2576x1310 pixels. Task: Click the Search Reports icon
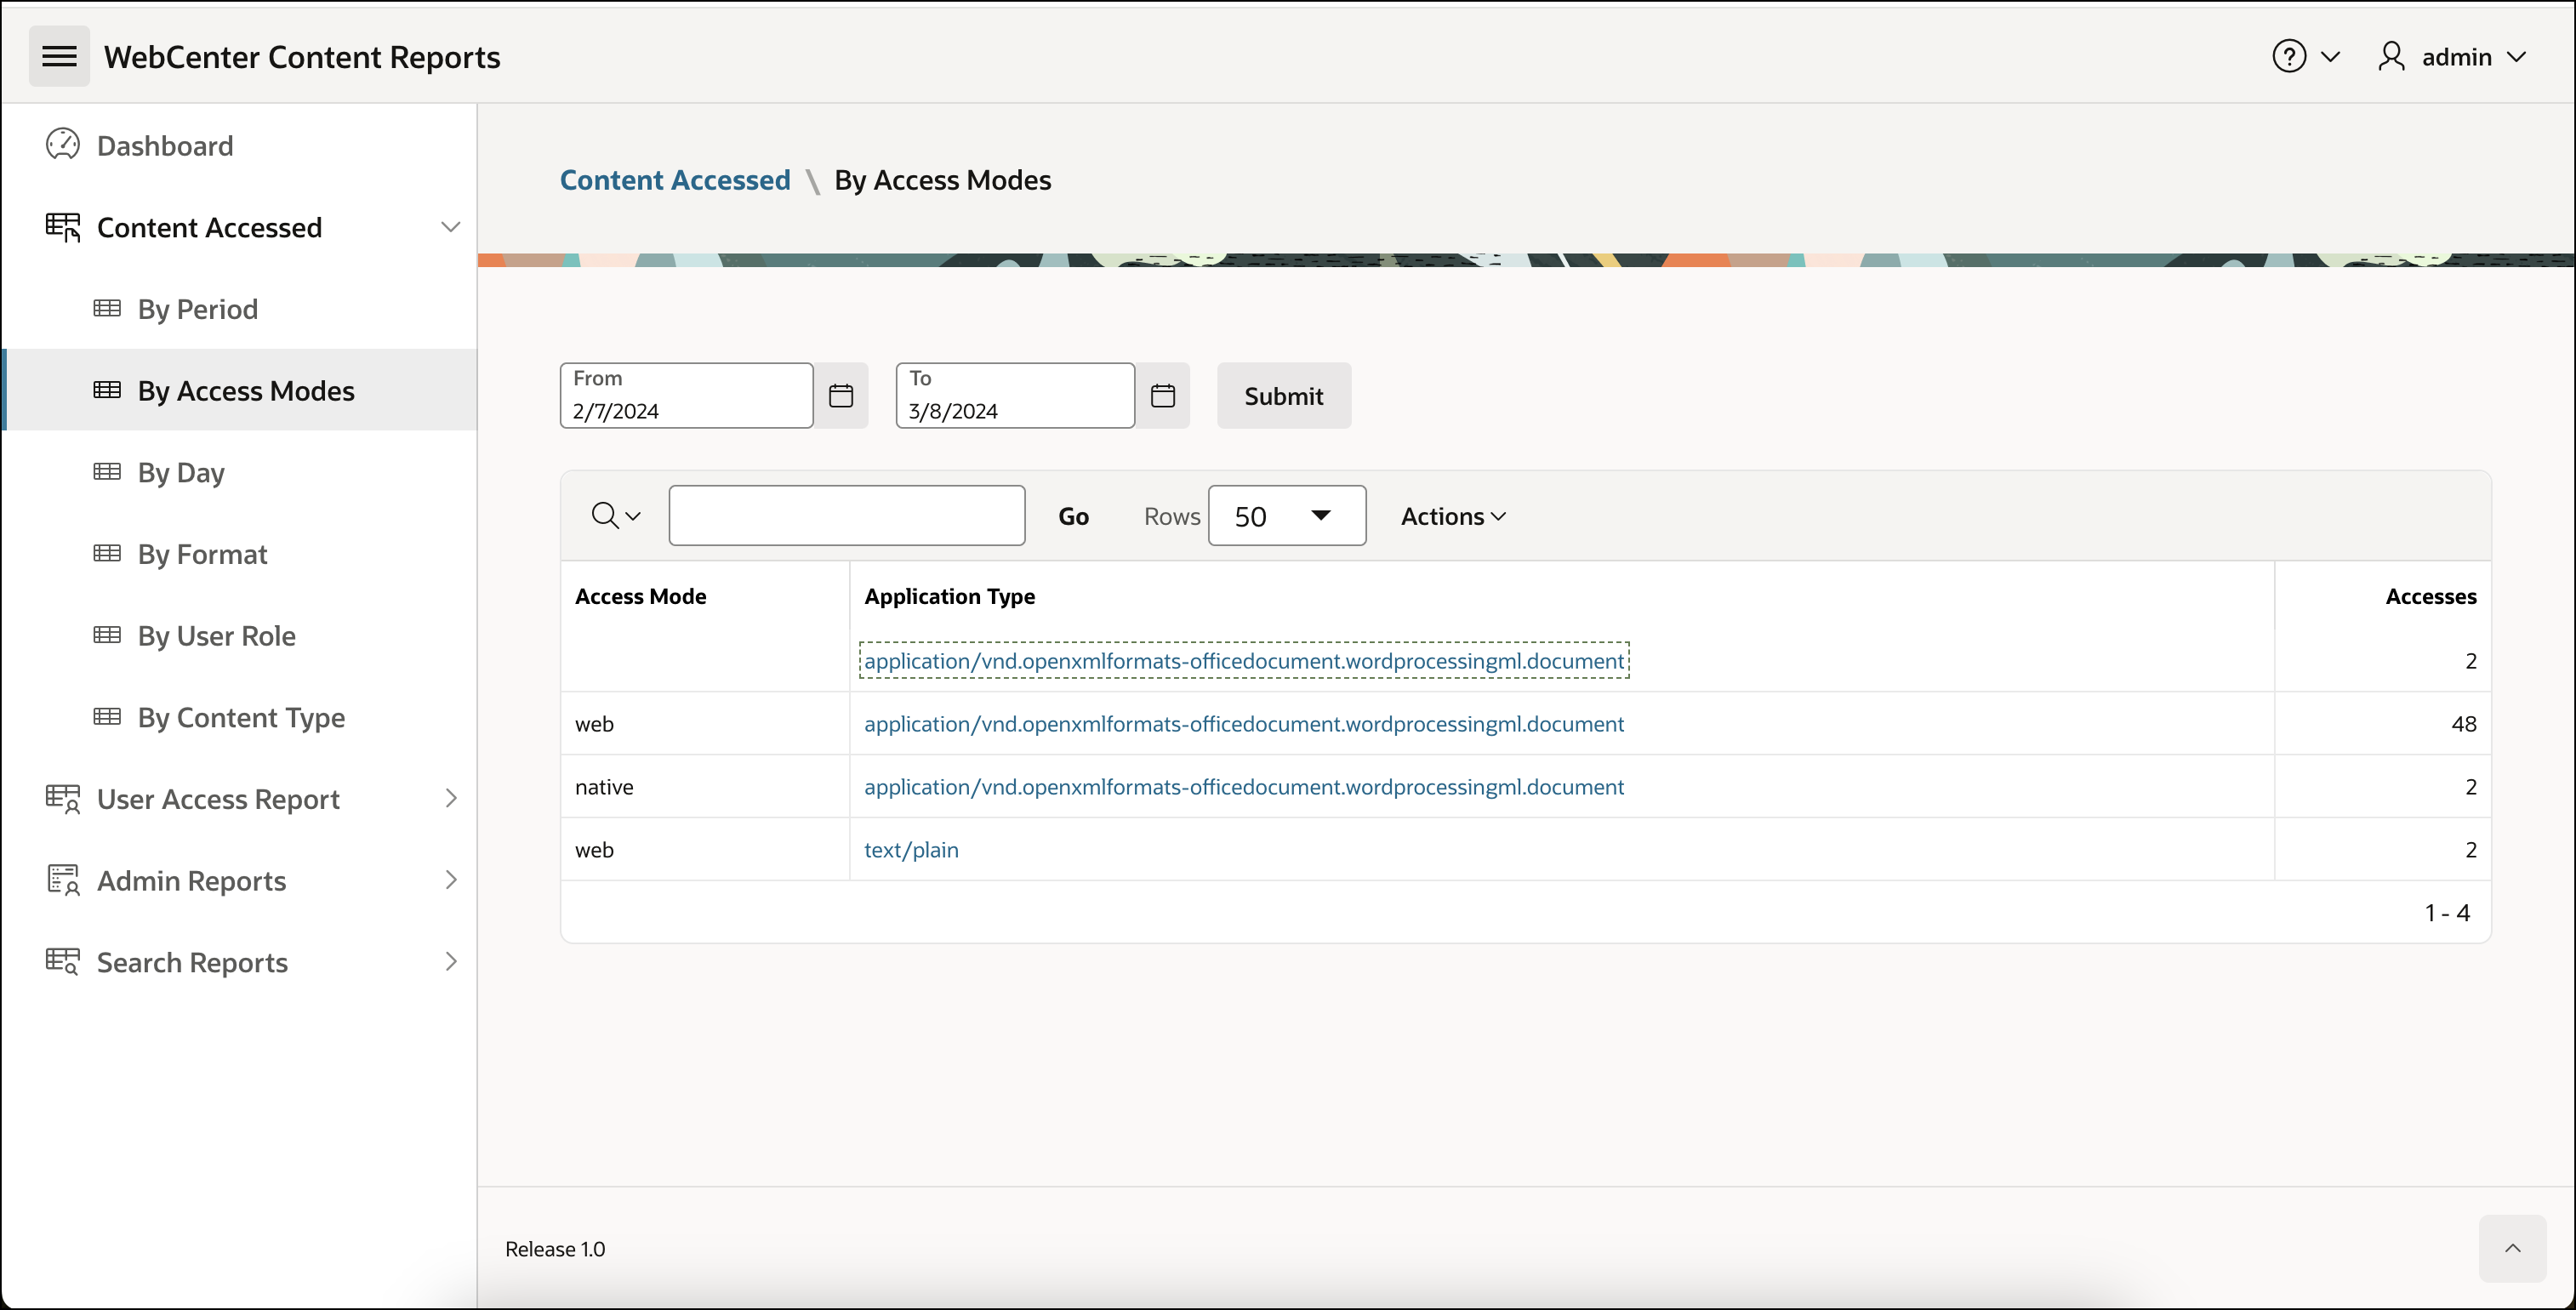[63, 961]
